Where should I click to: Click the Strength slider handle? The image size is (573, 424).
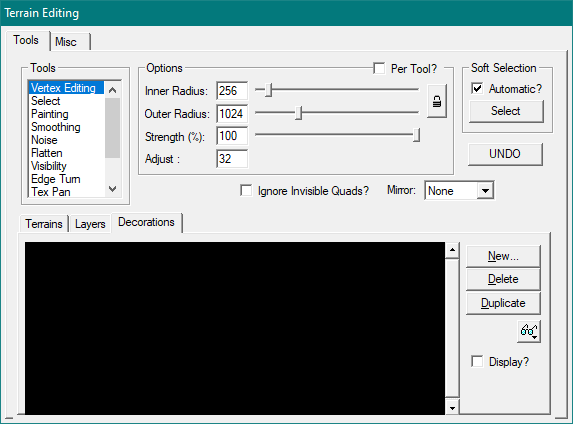coord(416,135)
